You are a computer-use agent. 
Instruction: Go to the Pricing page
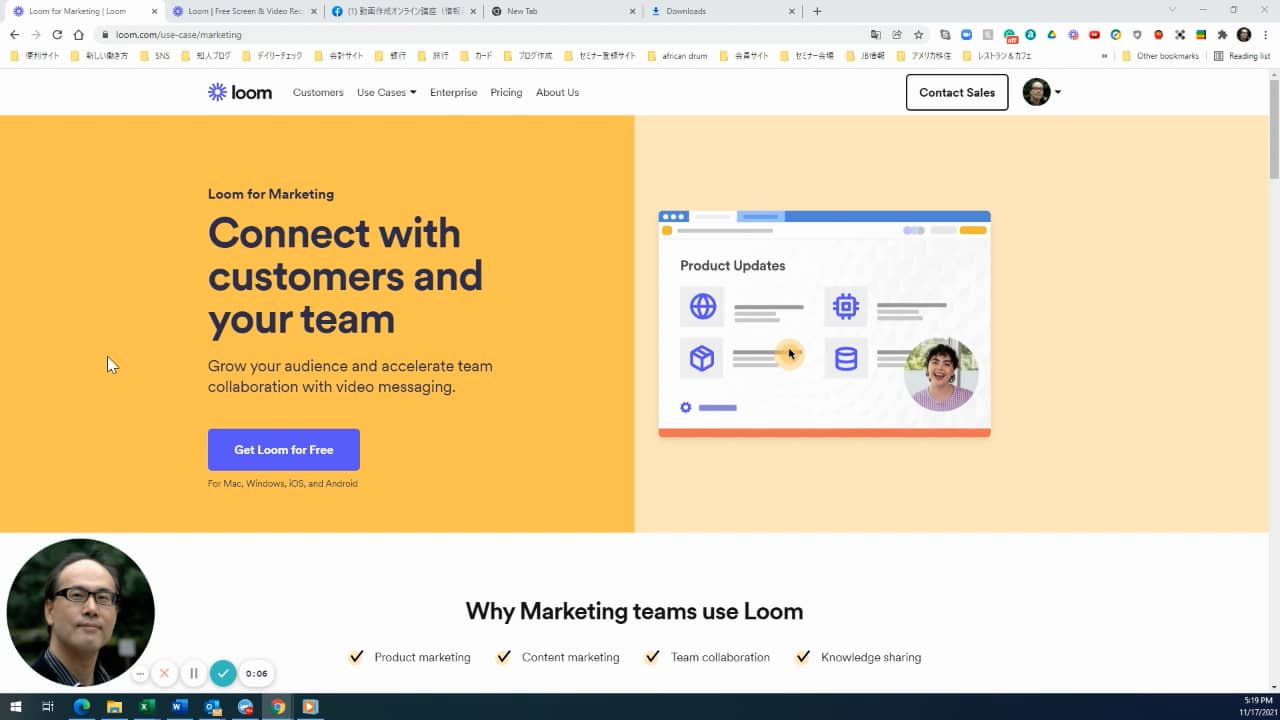pos(506,92)
